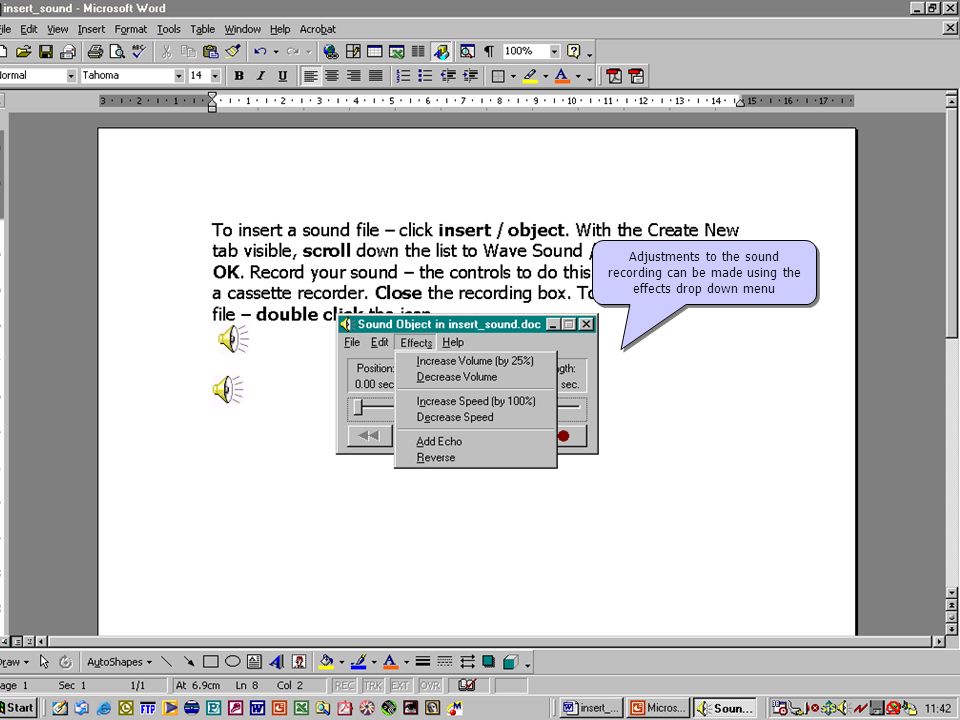The height and width of the screenshot is (720, 960).
Task: Set paragraph alignment to left
Action: point(310,76)
